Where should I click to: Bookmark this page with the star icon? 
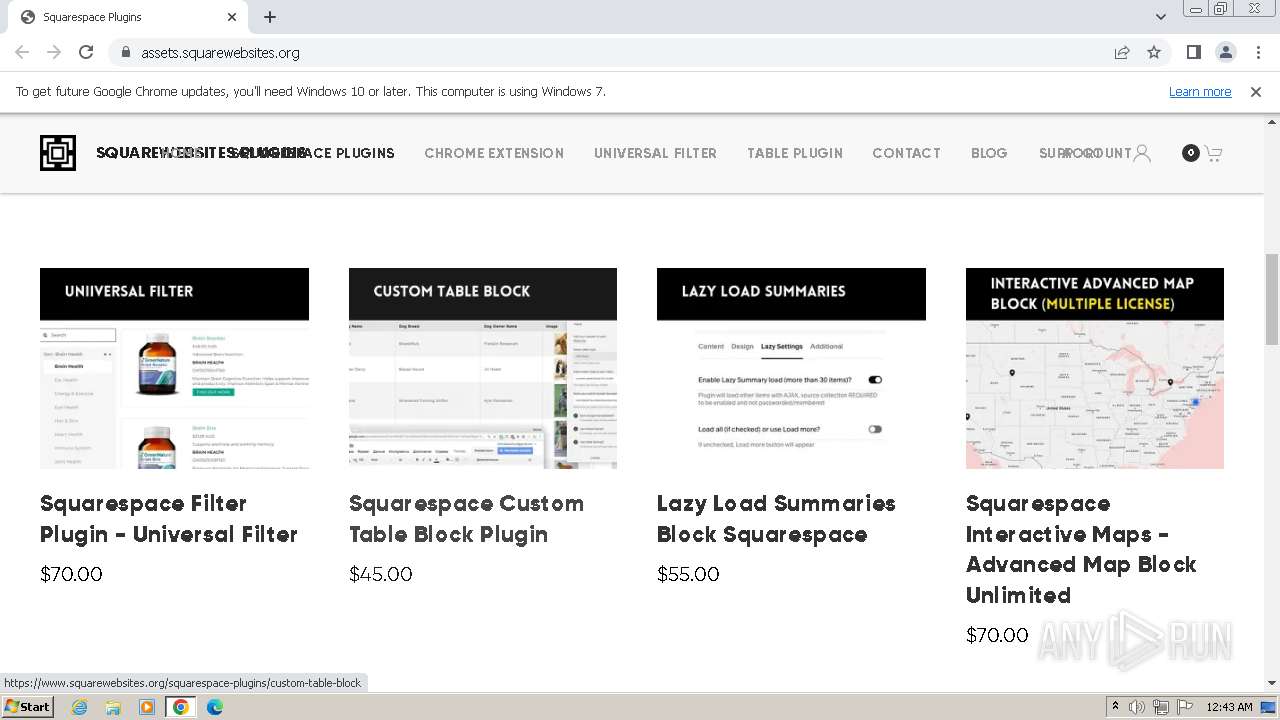[x=1154, y=52]
